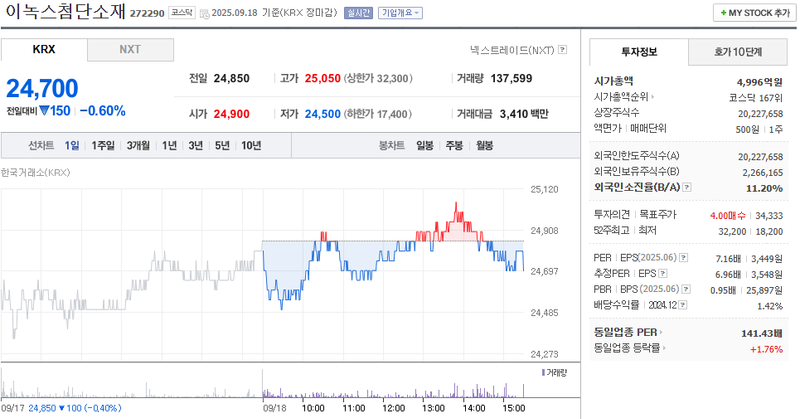
Task: Show the 일봉 candlestick chart
Action: click(x=425, y=146)
